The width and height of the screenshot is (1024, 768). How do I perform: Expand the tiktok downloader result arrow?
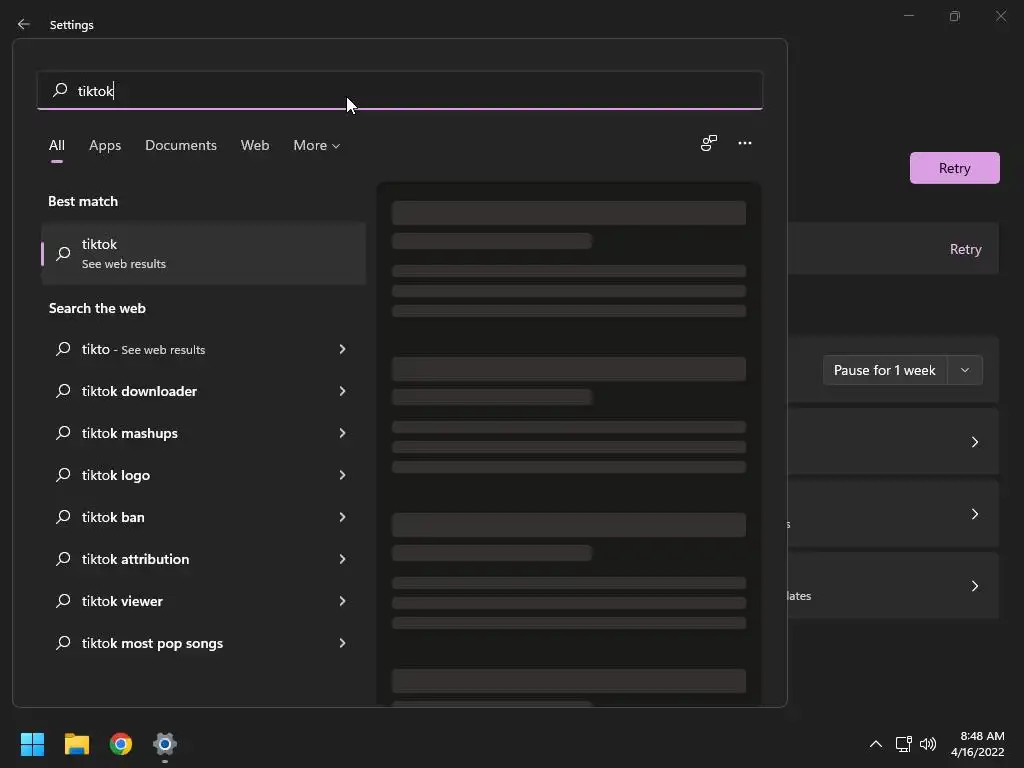pos(342,391)
